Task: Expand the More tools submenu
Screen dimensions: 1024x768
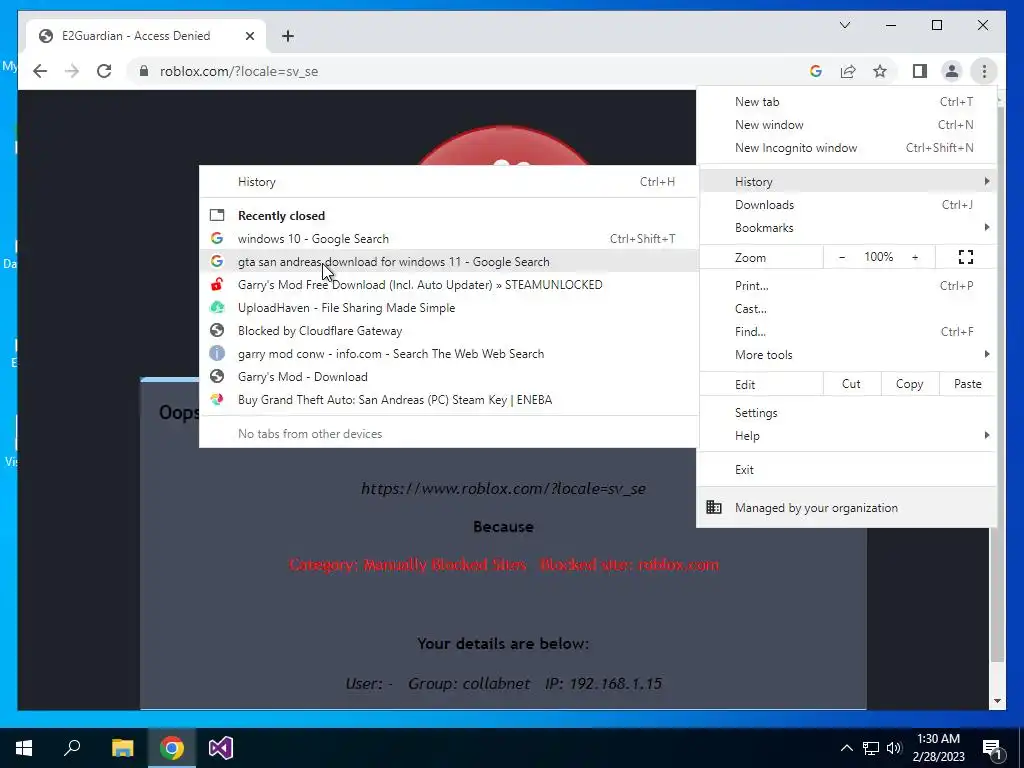Action: tap(847, 355)
